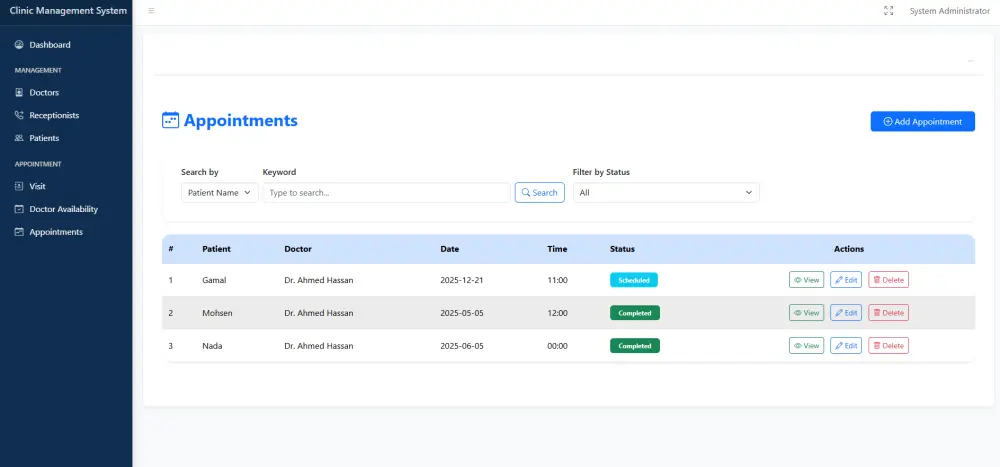1000x467 pixels.
Task: Click the Actions column header
Action: point(849,249)
